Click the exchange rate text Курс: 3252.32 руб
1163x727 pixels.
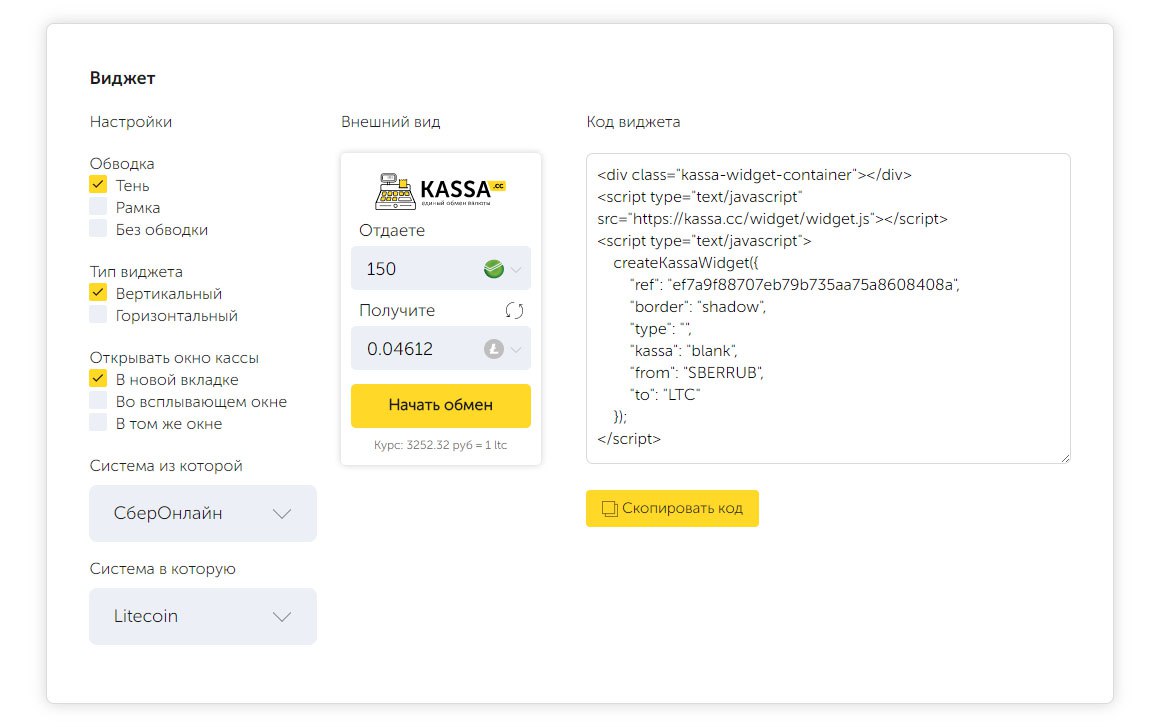click(x=441, y=445)
